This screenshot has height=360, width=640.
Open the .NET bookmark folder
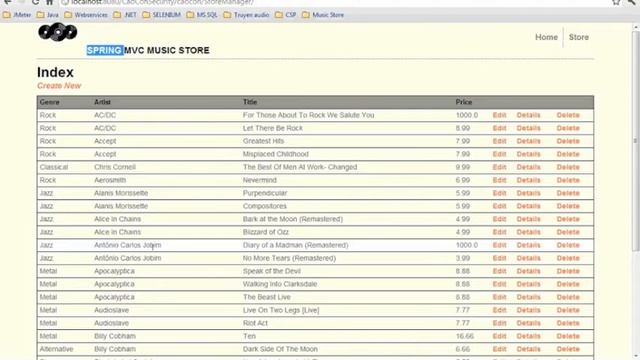click(x=125, y=15)
